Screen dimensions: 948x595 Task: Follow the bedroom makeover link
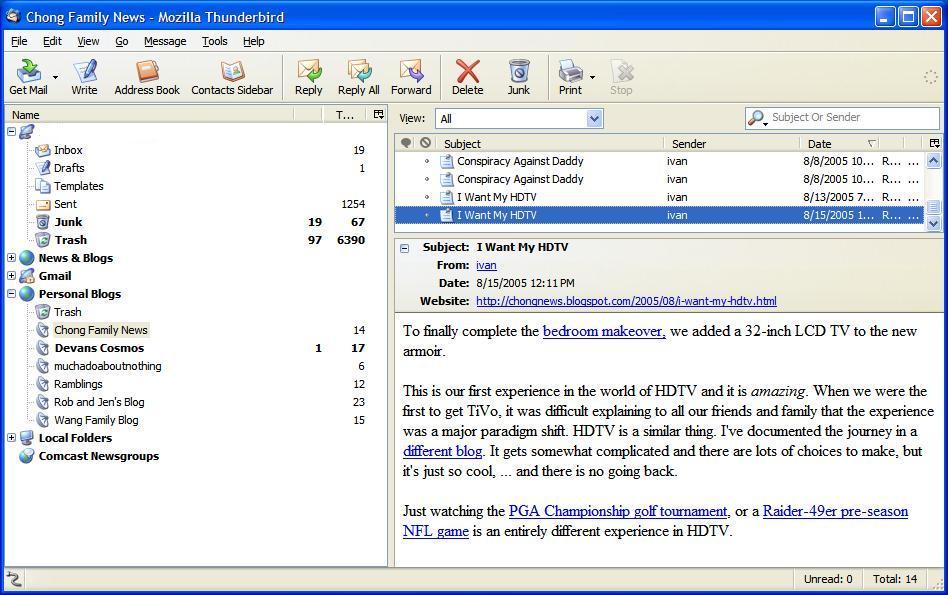click(x=604, y=331)
